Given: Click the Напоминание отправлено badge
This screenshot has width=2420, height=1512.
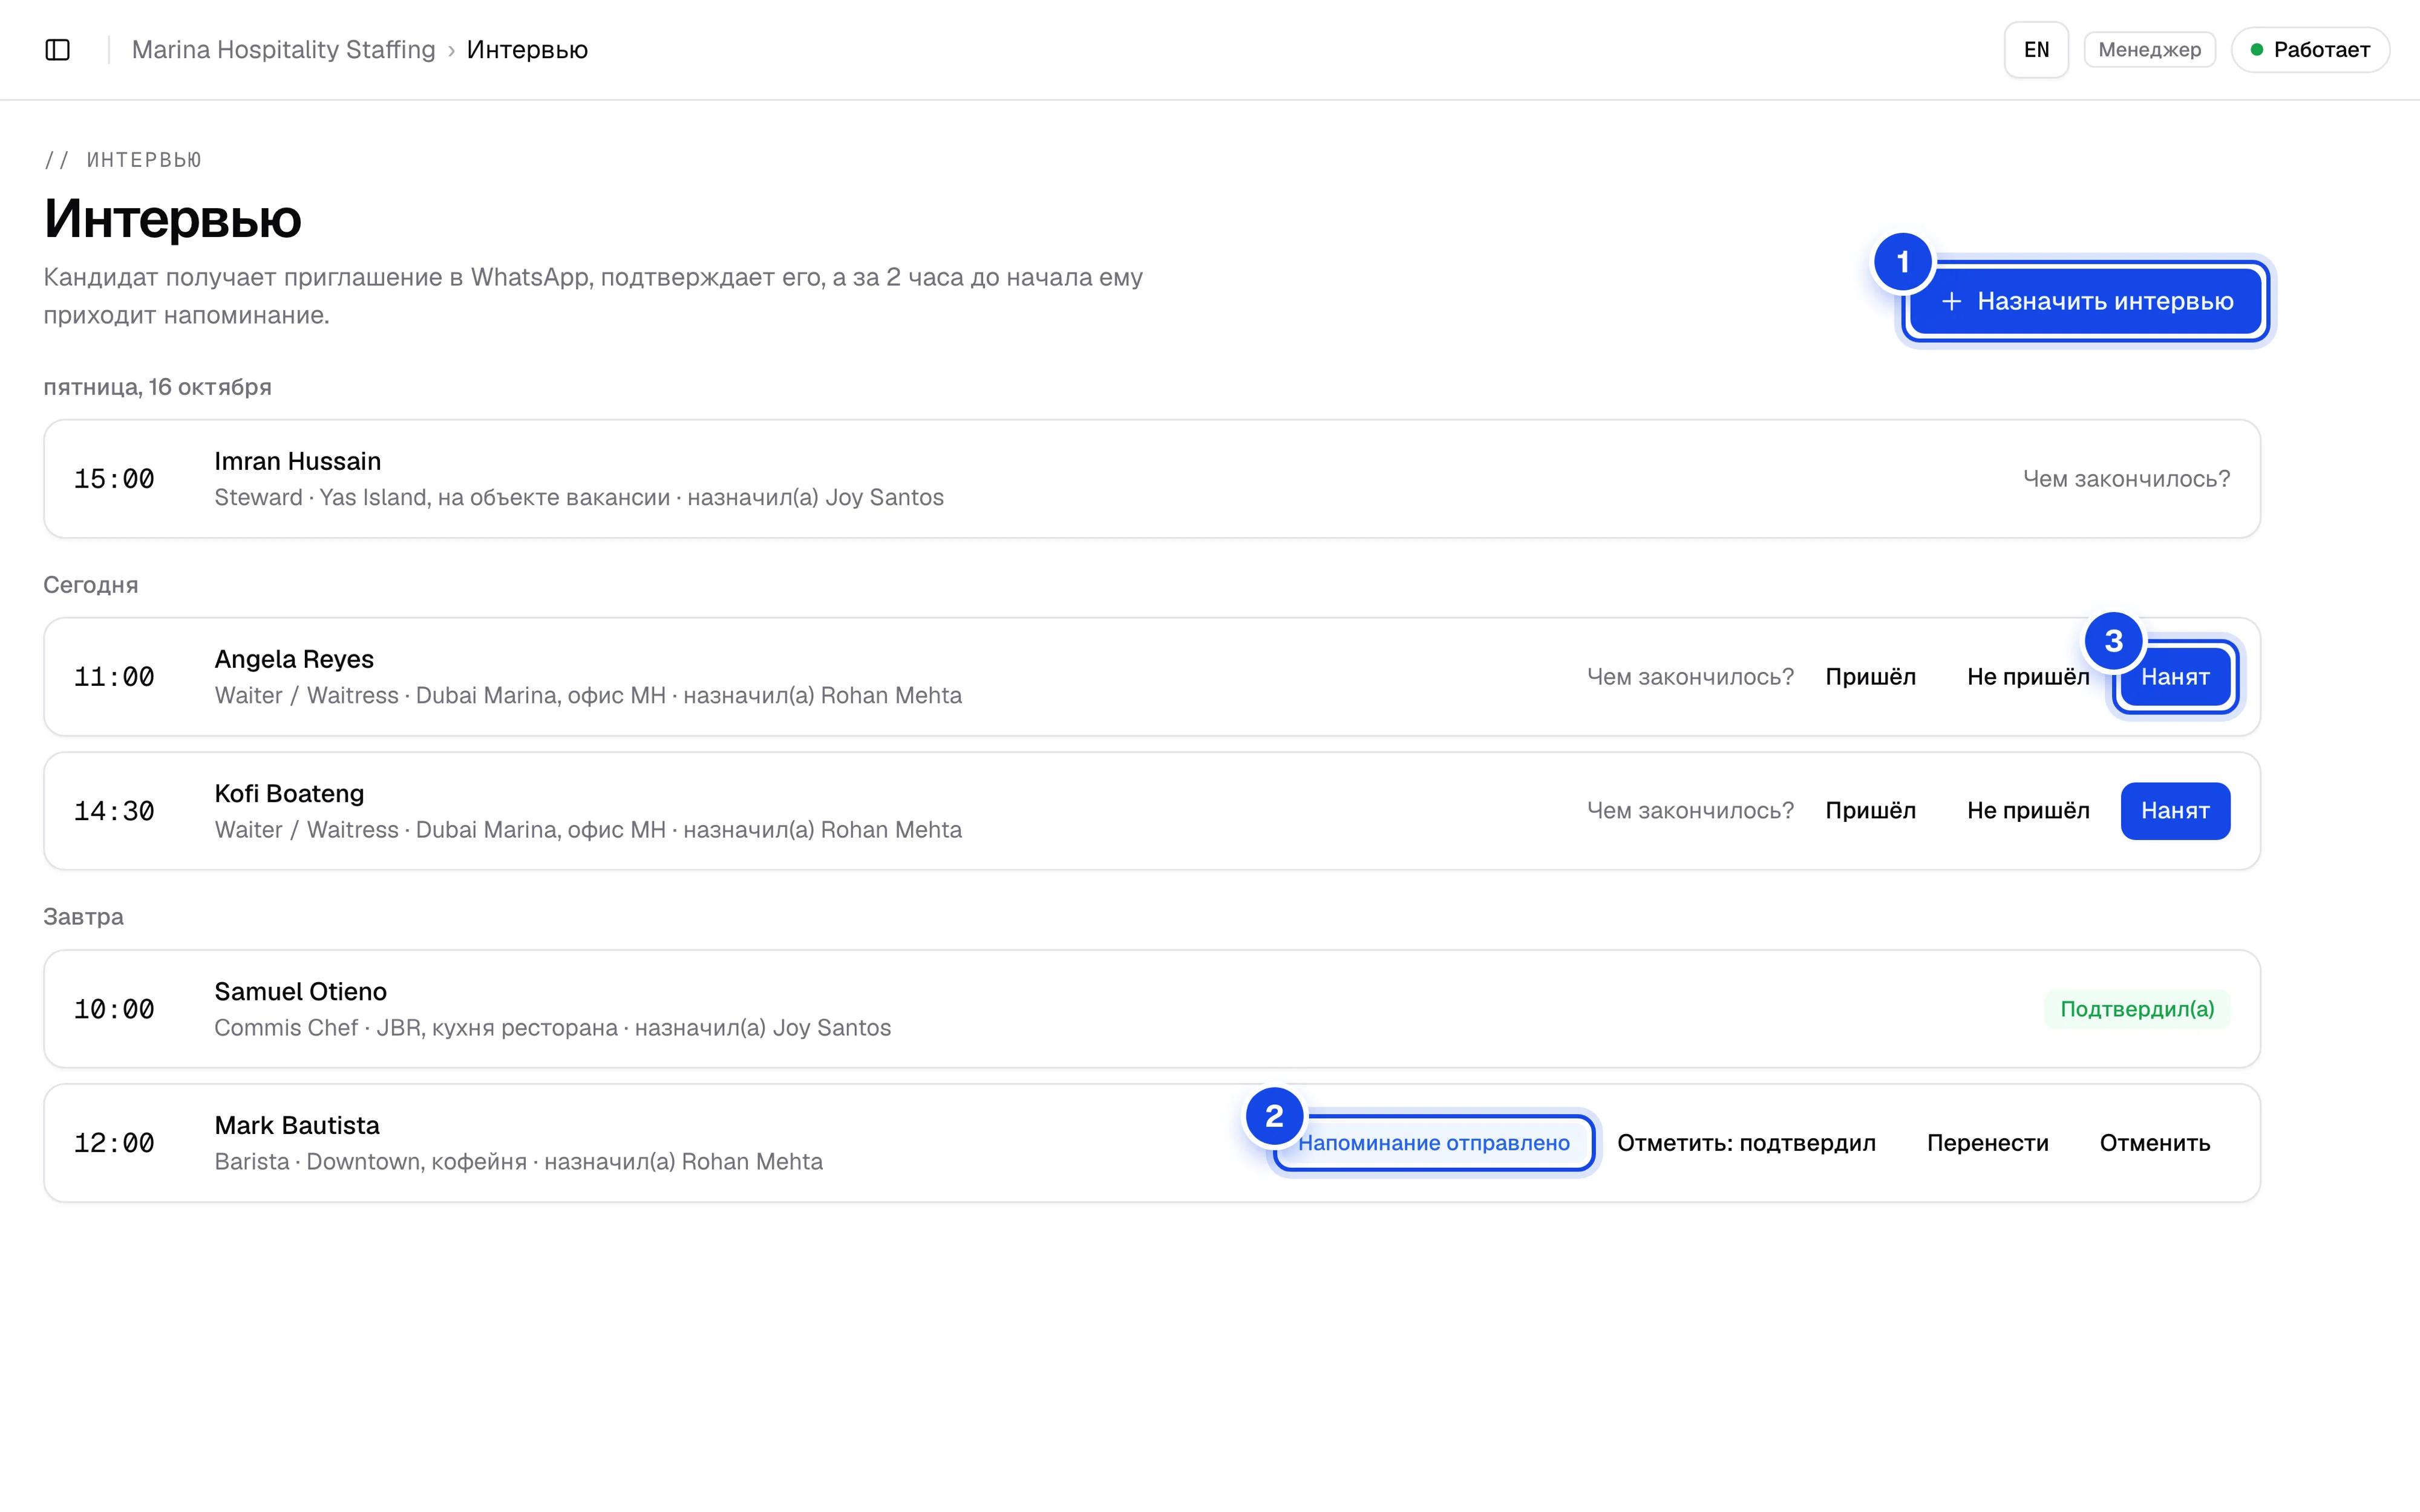Looking at the screenshot, I should [x=1434, y=1143].
